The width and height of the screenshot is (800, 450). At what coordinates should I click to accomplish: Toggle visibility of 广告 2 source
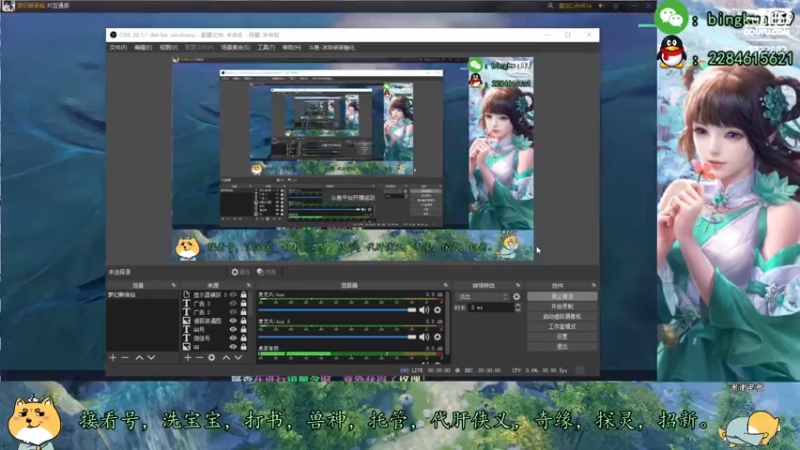point(233,312)
